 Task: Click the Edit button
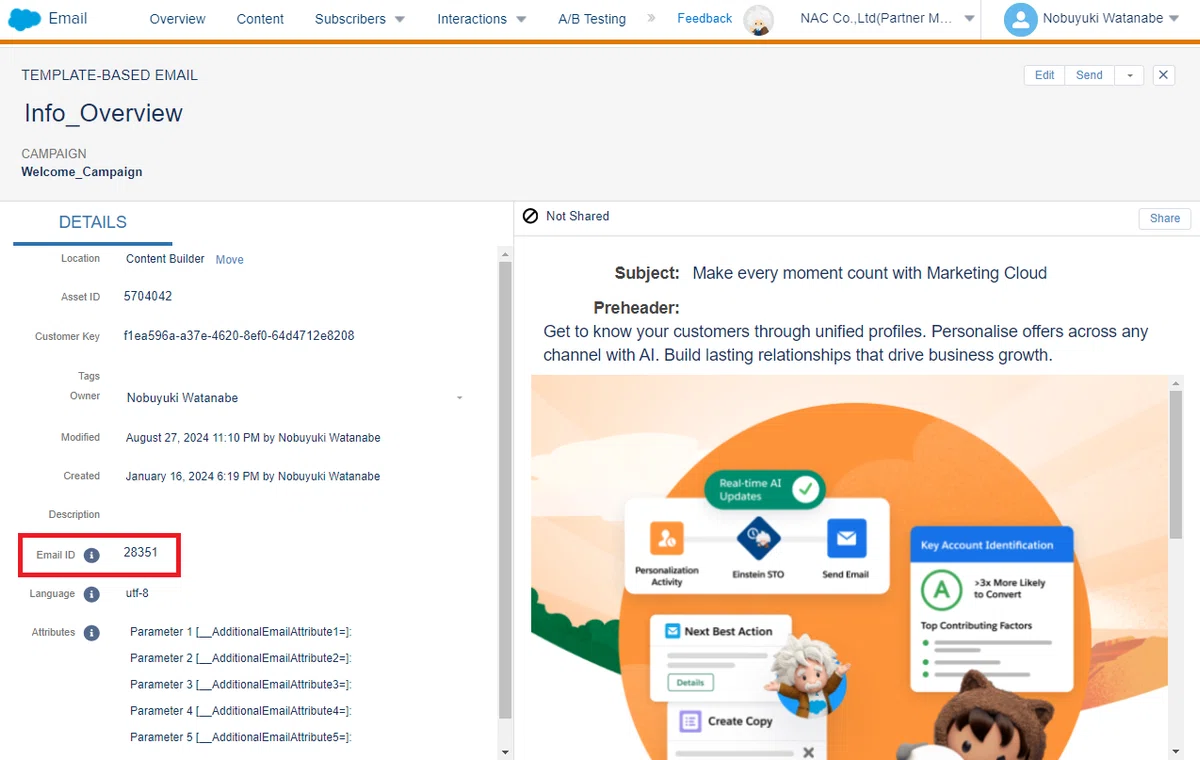tap(1044, 75)
